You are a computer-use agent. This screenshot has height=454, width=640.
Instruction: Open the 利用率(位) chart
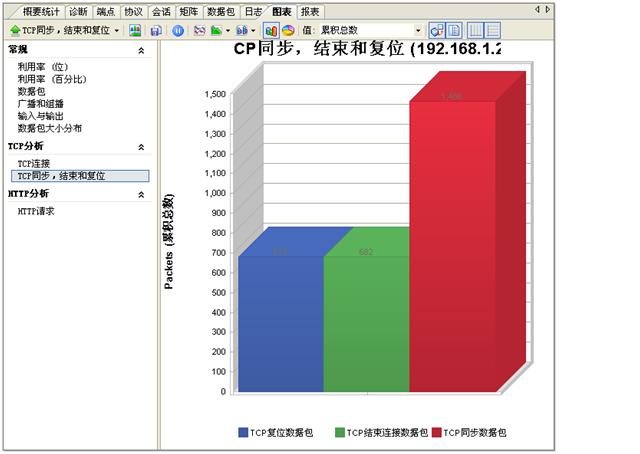point(42,67)
